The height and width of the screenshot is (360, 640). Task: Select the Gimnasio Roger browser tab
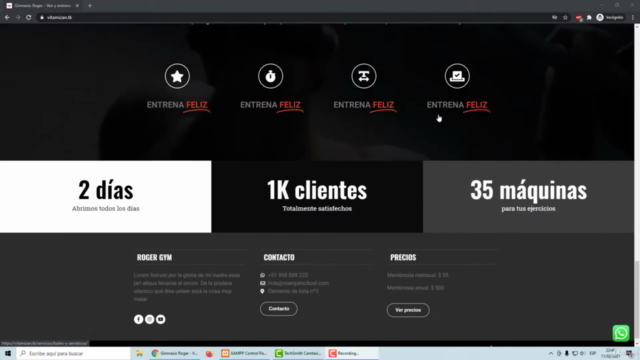(x=41, y=6)
